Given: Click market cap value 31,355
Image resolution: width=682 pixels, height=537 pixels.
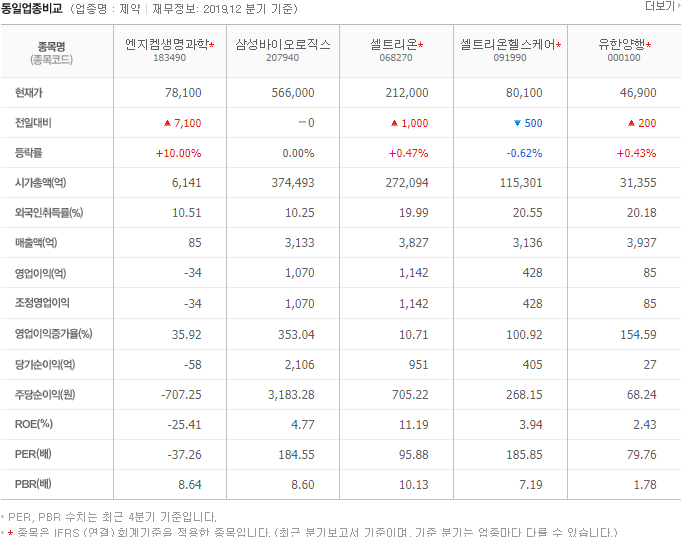Looking at the screenshot, I should click(x=638, y=183).
